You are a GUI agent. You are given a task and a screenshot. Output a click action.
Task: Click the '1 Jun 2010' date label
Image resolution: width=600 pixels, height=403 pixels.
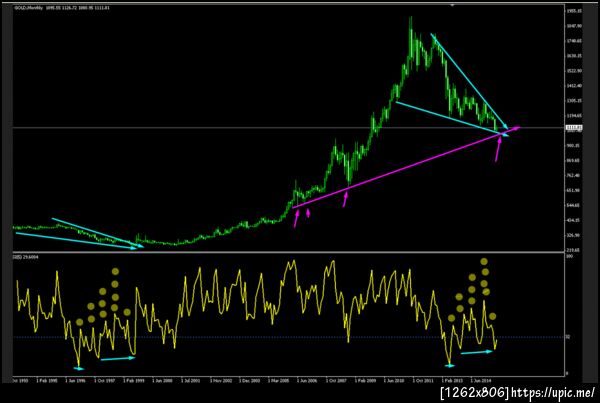pyautogui.click(x=394, y=381)
